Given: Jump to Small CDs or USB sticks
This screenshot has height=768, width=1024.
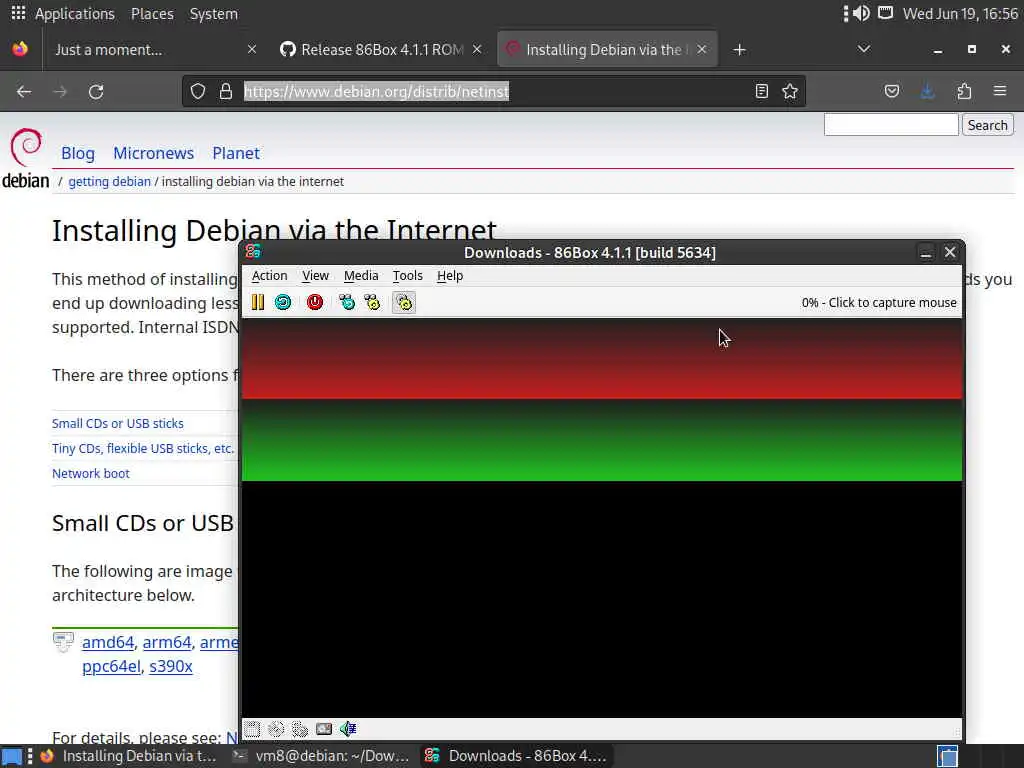Looking at the screenshot, I should click(118, 423).
